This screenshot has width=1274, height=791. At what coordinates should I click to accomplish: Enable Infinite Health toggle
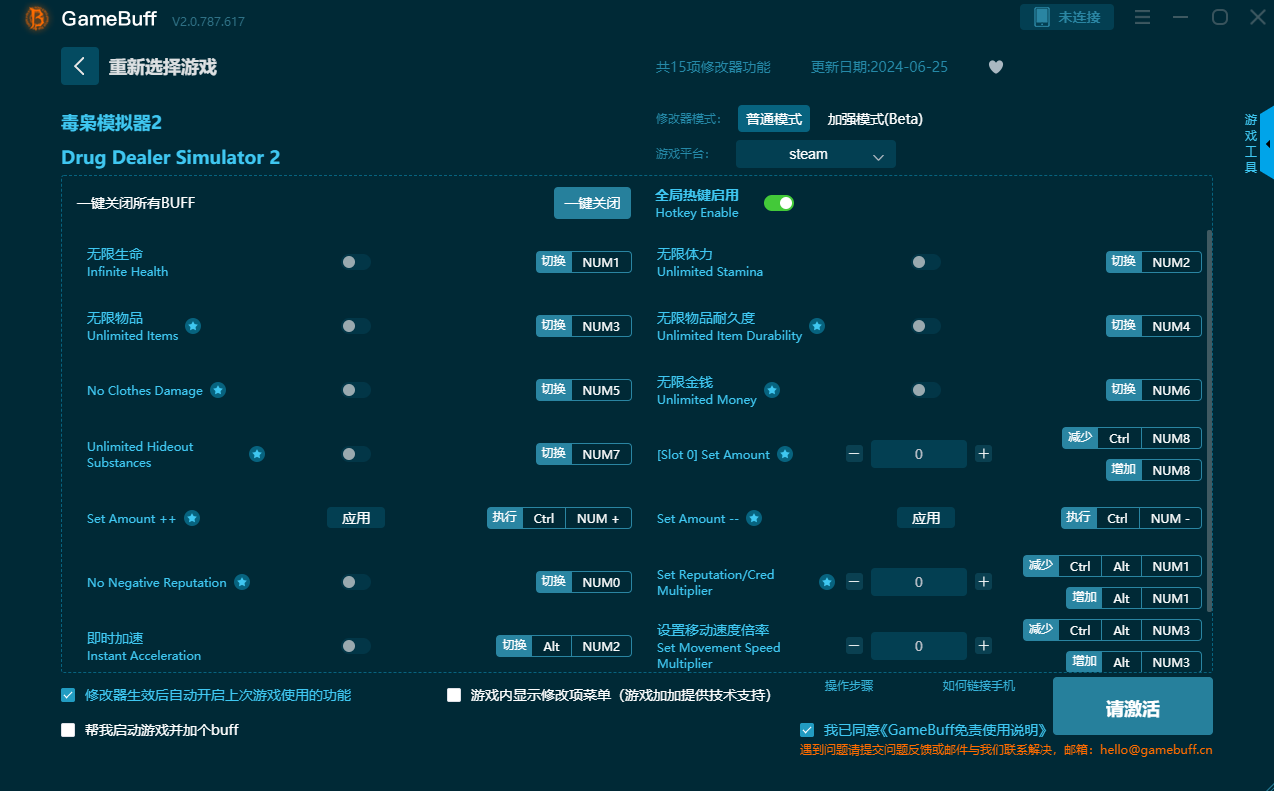tap(356, 262)
